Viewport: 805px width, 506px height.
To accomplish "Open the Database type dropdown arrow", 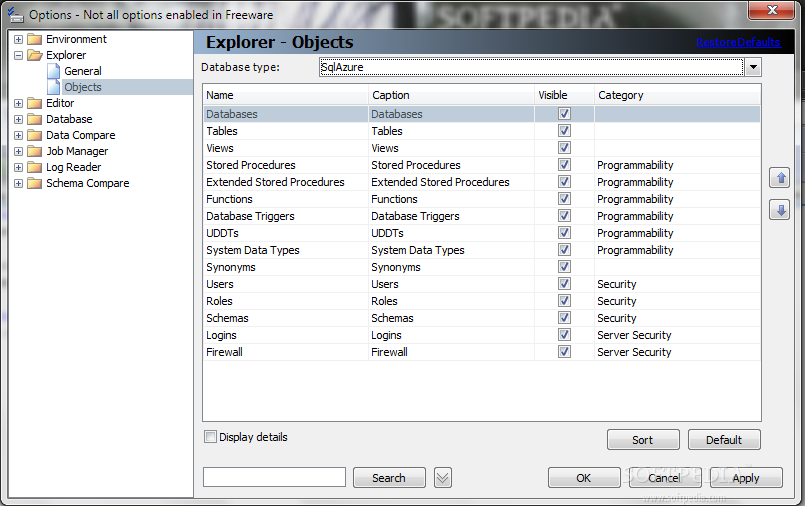I will 753,67.
